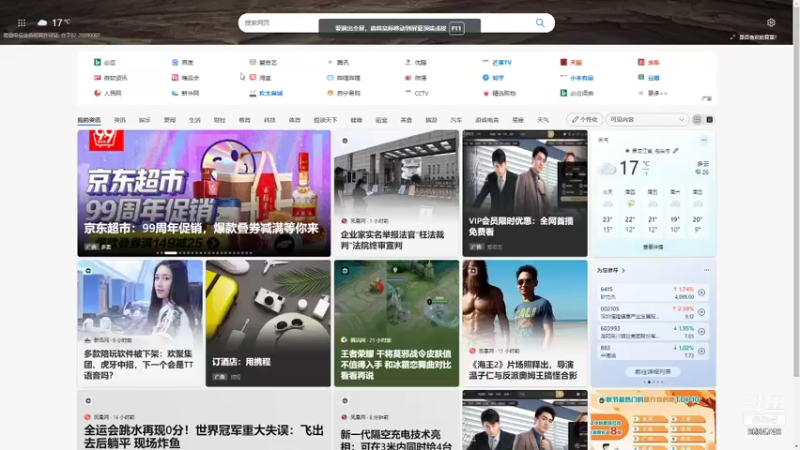Viewport: 800px width, 450px height.
Task: Open the Douban quick link
Action: 648,78
